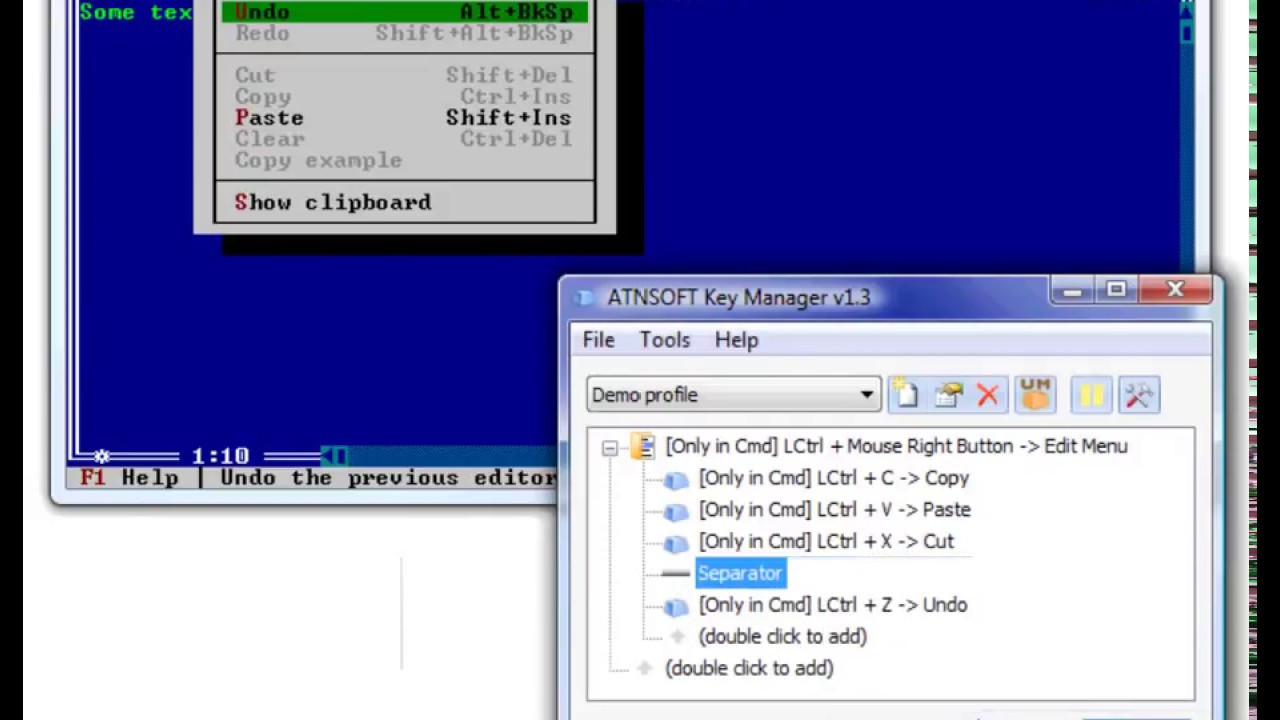Click key icon beside LCtrl + C Copy

pyautogui.click(x=676, y=479)
